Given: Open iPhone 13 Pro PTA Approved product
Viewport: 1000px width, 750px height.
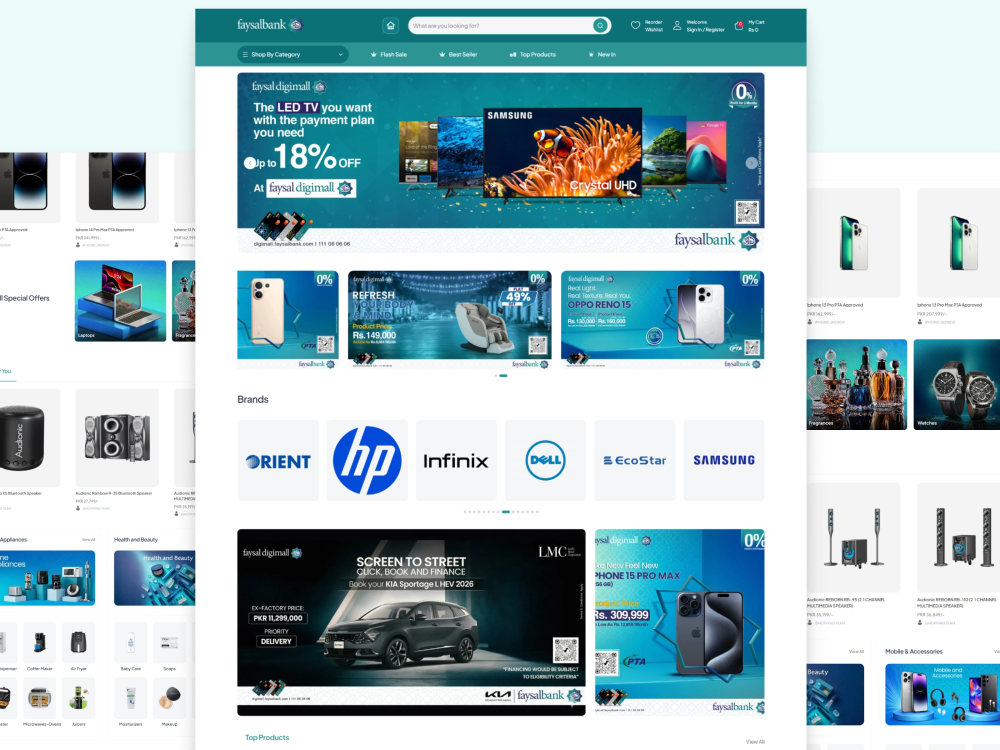Looking at the screenshot, I should point(853,256).
